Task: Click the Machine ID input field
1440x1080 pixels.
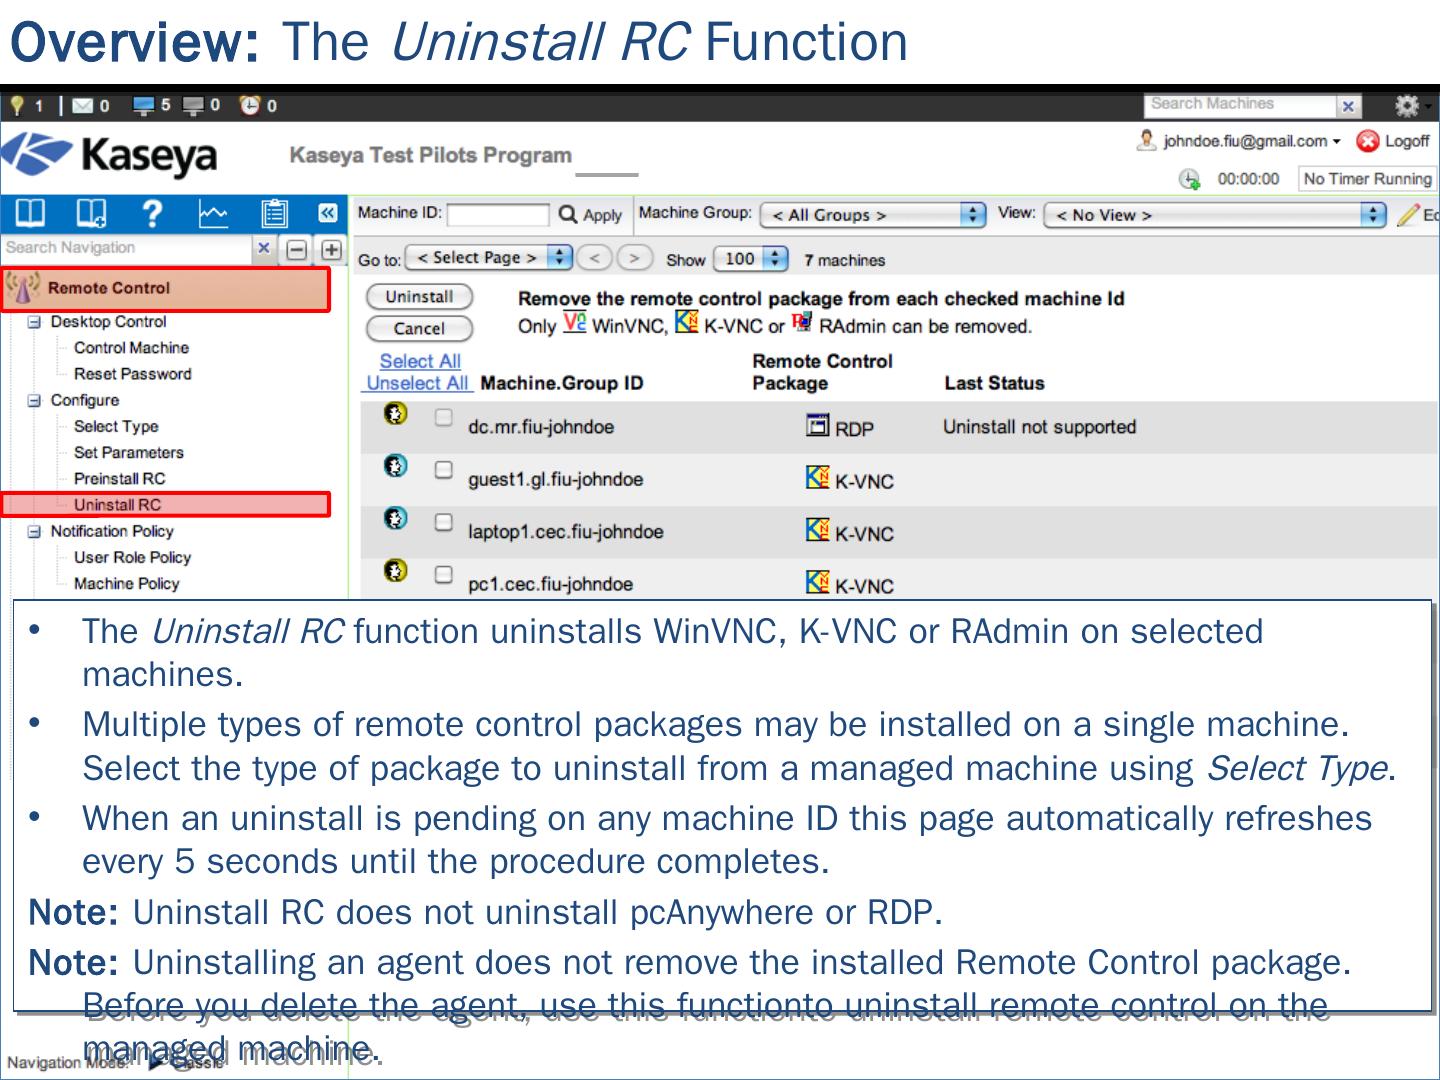Action: 498,215
